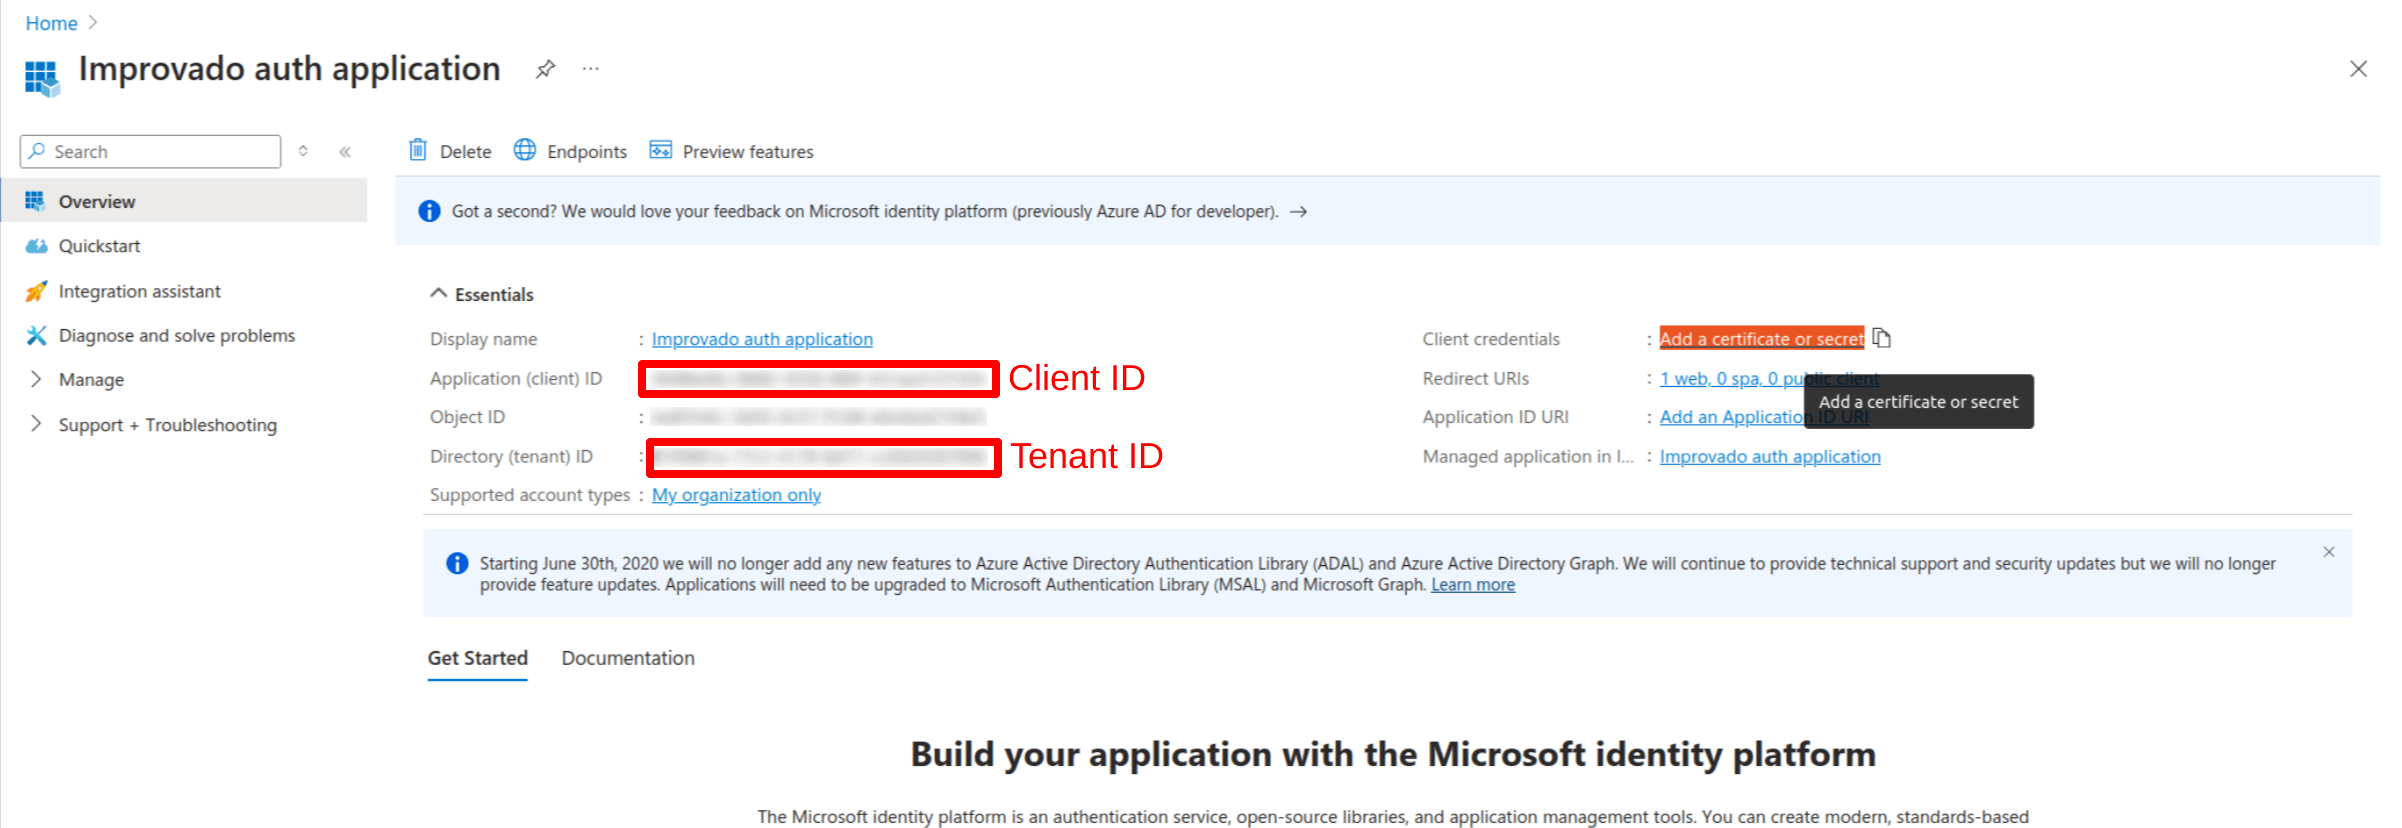Screen dimensions: 2402x828
Task: Dismiss the ADAL deprecation notice
Action: coord(2329,552)
